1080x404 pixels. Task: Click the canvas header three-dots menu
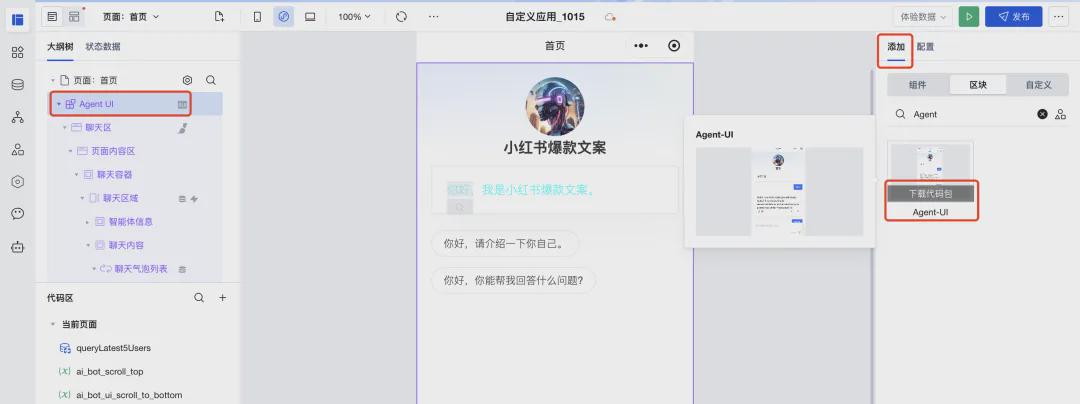641,45
